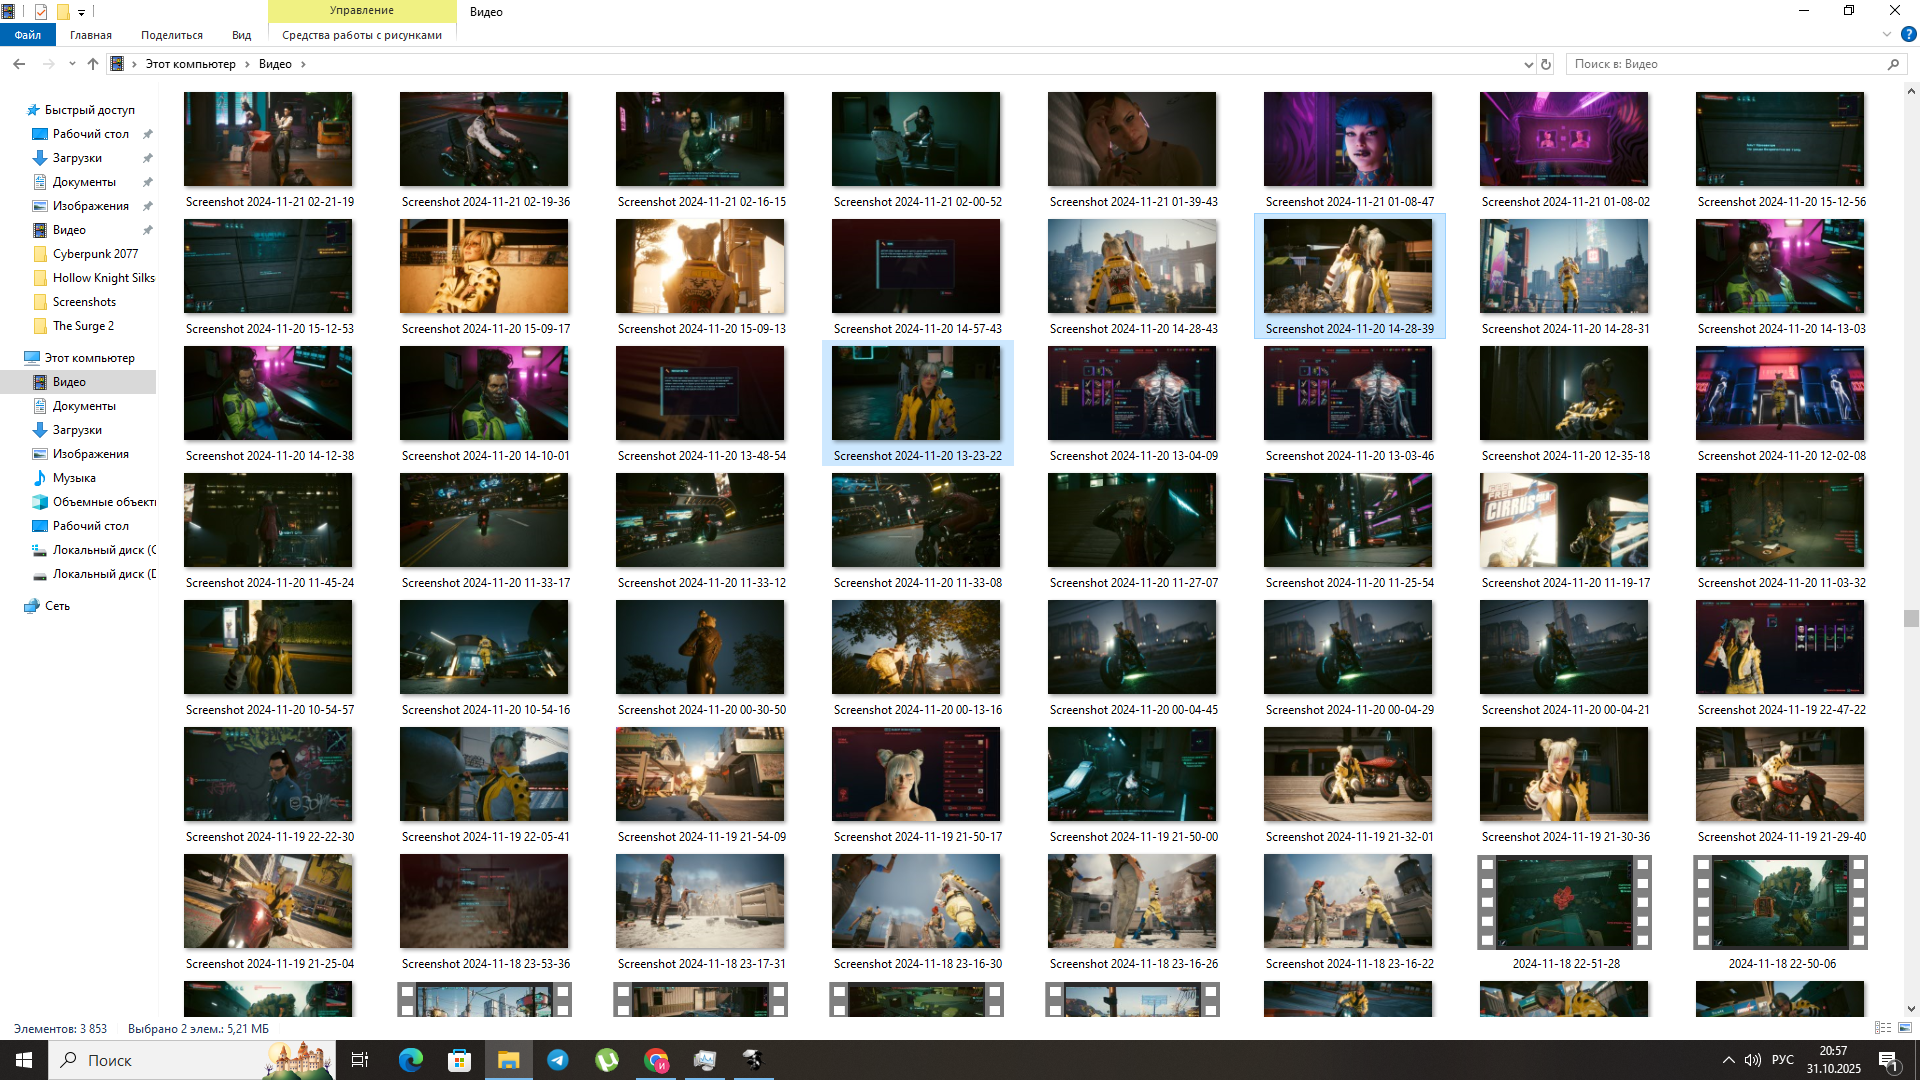Click the Up one level arrow

click(x=93, y=64)
